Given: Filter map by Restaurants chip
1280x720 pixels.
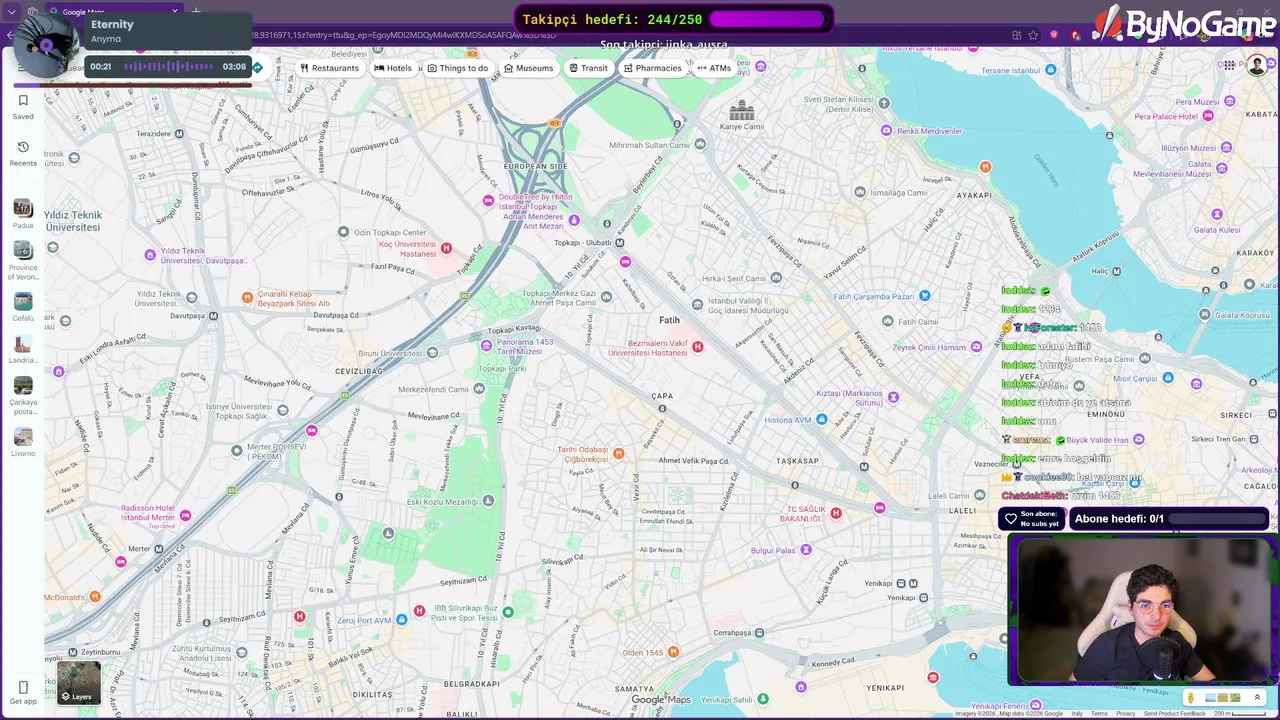Looking at the screenshot, I should [x=329, y=68].
